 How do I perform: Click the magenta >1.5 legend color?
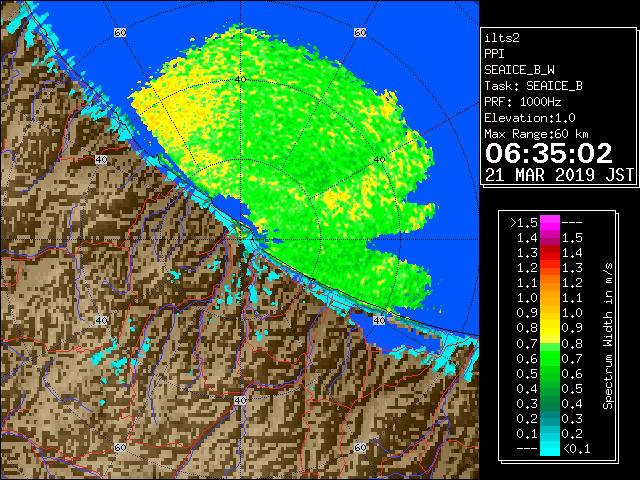point(550,223)
